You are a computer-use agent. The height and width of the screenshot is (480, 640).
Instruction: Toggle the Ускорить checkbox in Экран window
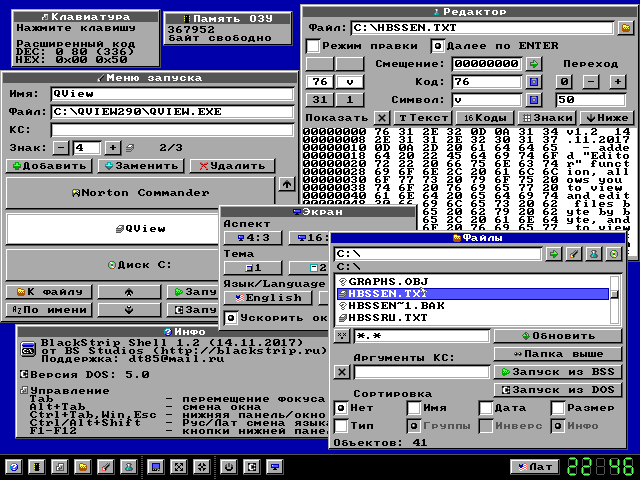pyautogui.click(x=231, y=318)
